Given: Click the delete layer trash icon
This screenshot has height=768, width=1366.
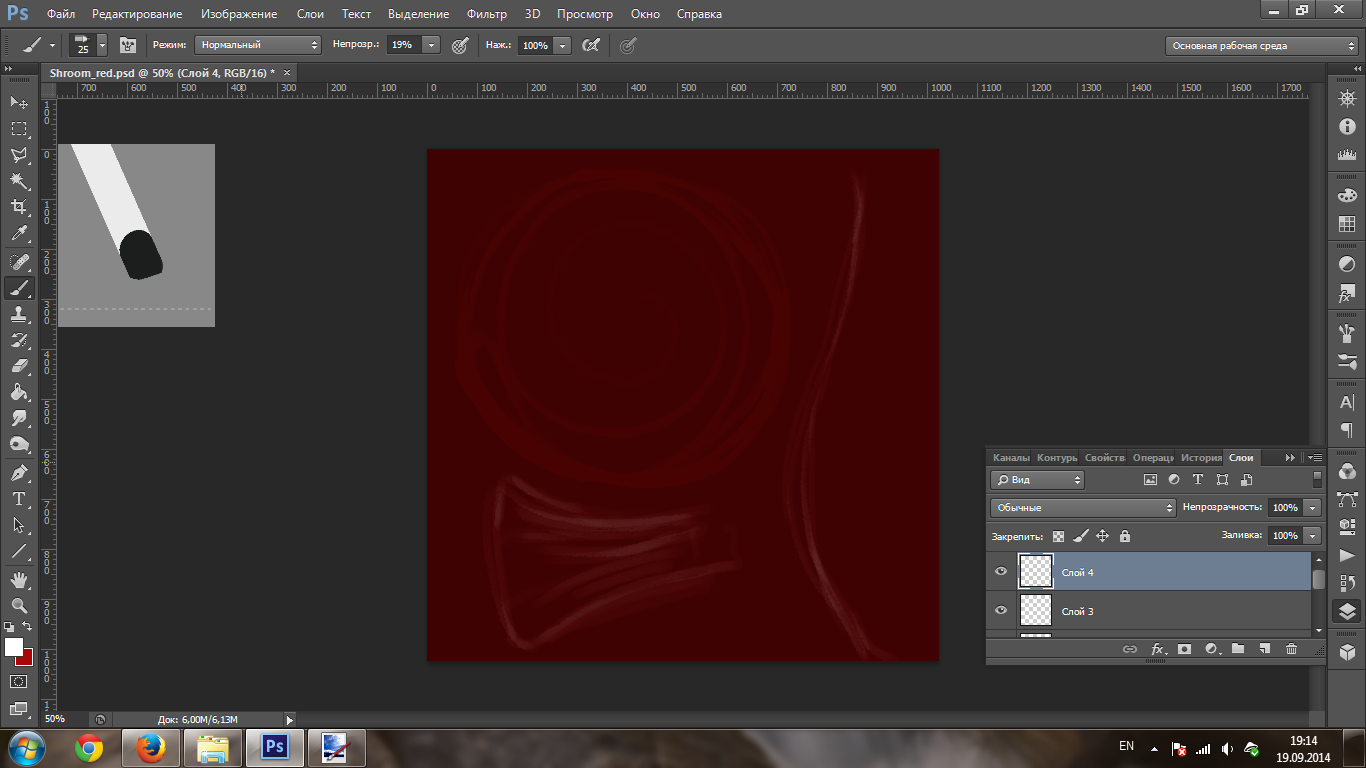Looking at the screenshot, I should click(x=1291, y=649).
